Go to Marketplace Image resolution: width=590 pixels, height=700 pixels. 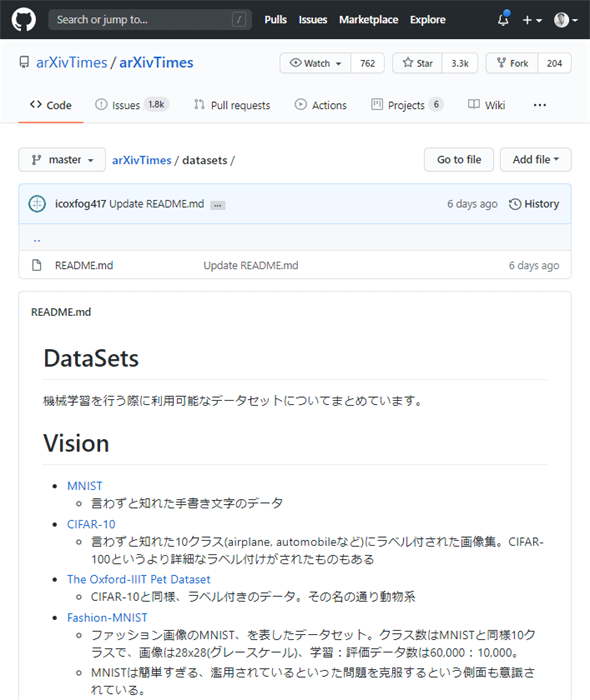pos(368,20)
